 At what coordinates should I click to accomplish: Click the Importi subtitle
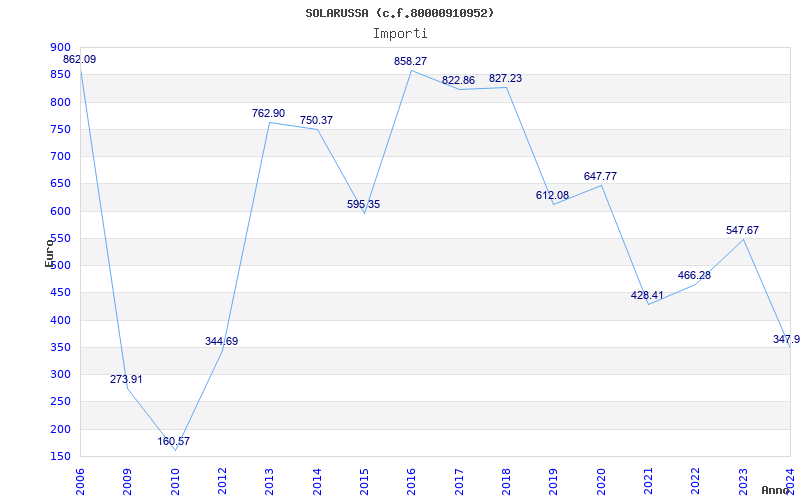(400, 34)
